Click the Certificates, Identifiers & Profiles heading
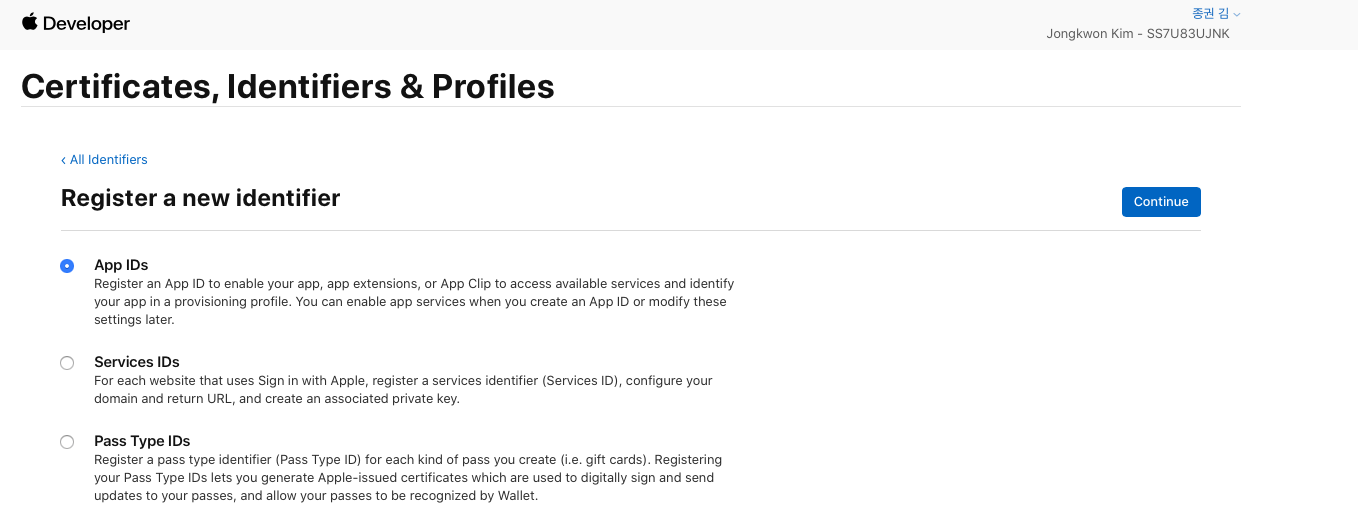1358x517 pixels. (288, 87)
